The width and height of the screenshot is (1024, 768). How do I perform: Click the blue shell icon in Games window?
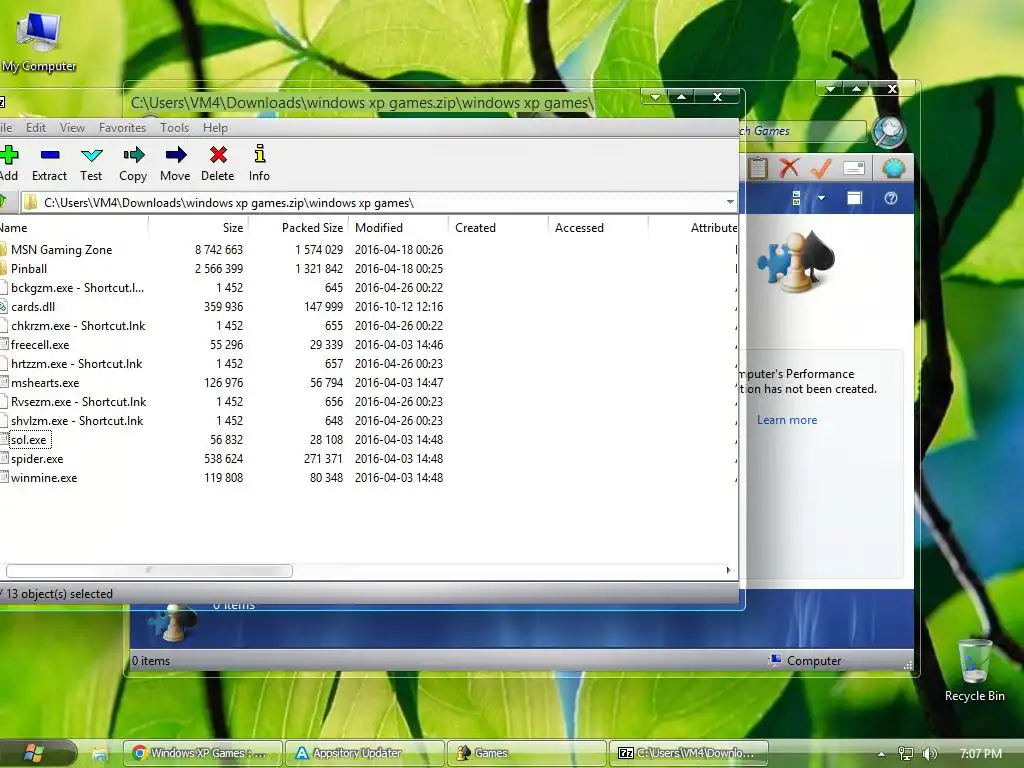pos(893,168)
